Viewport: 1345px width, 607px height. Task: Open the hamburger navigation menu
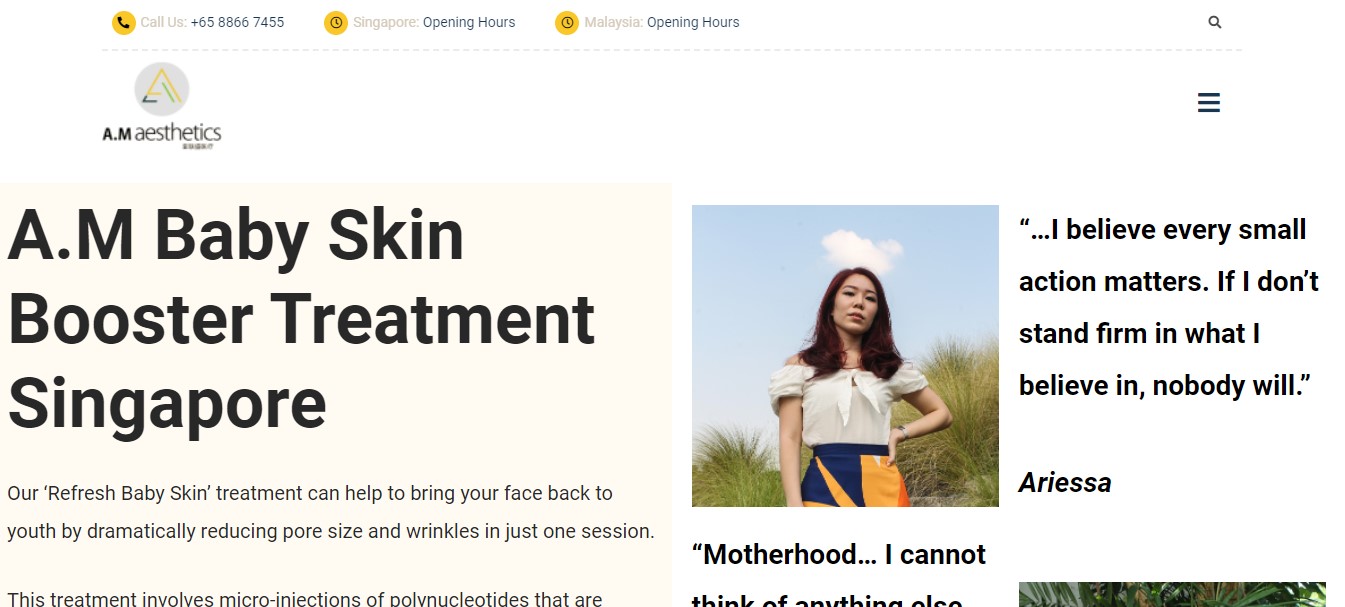[1209, 103]
